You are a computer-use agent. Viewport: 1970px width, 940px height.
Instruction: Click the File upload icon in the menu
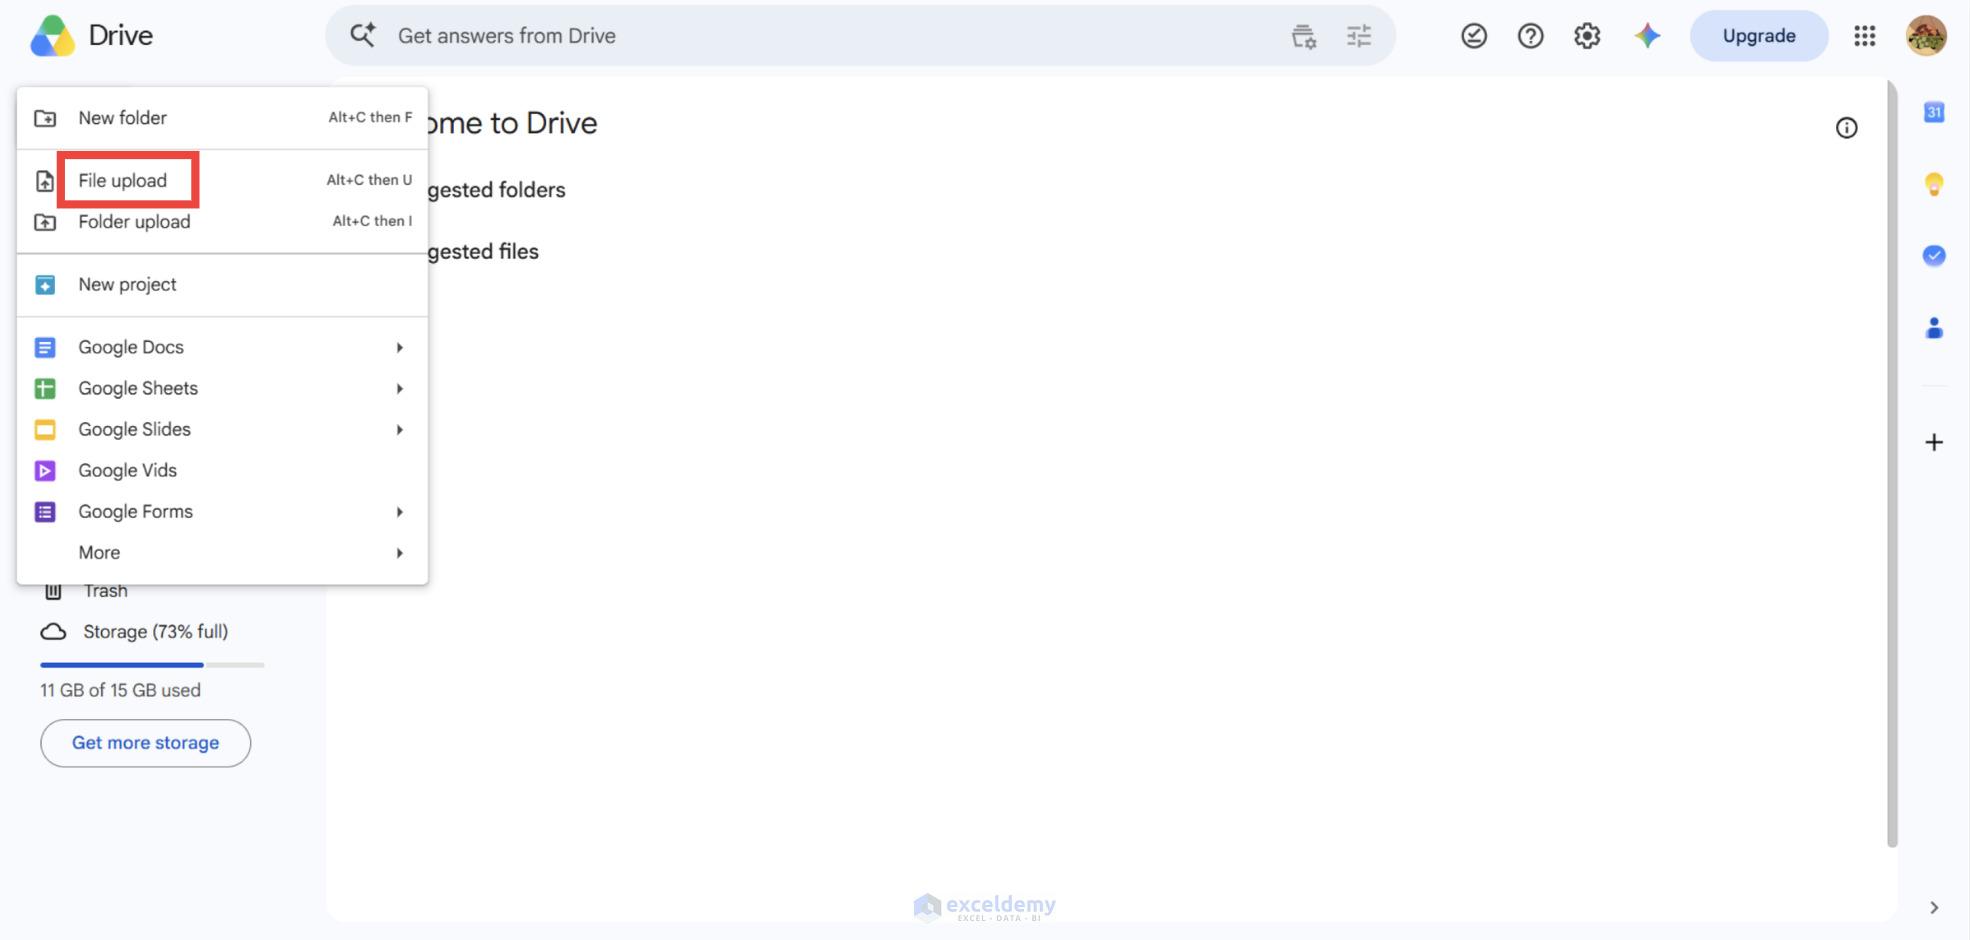[x=45, y=181]
